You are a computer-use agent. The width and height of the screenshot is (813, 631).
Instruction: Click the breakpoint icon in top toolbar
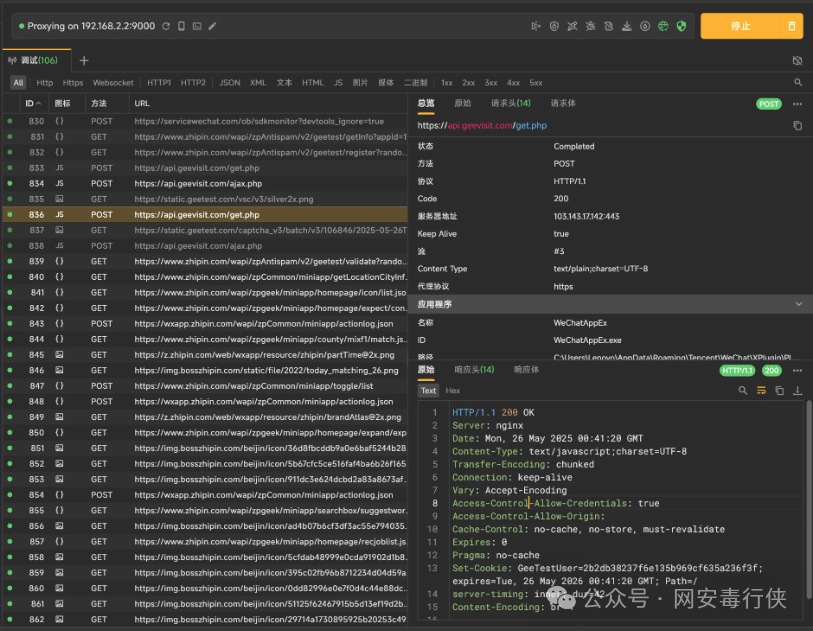536,26
